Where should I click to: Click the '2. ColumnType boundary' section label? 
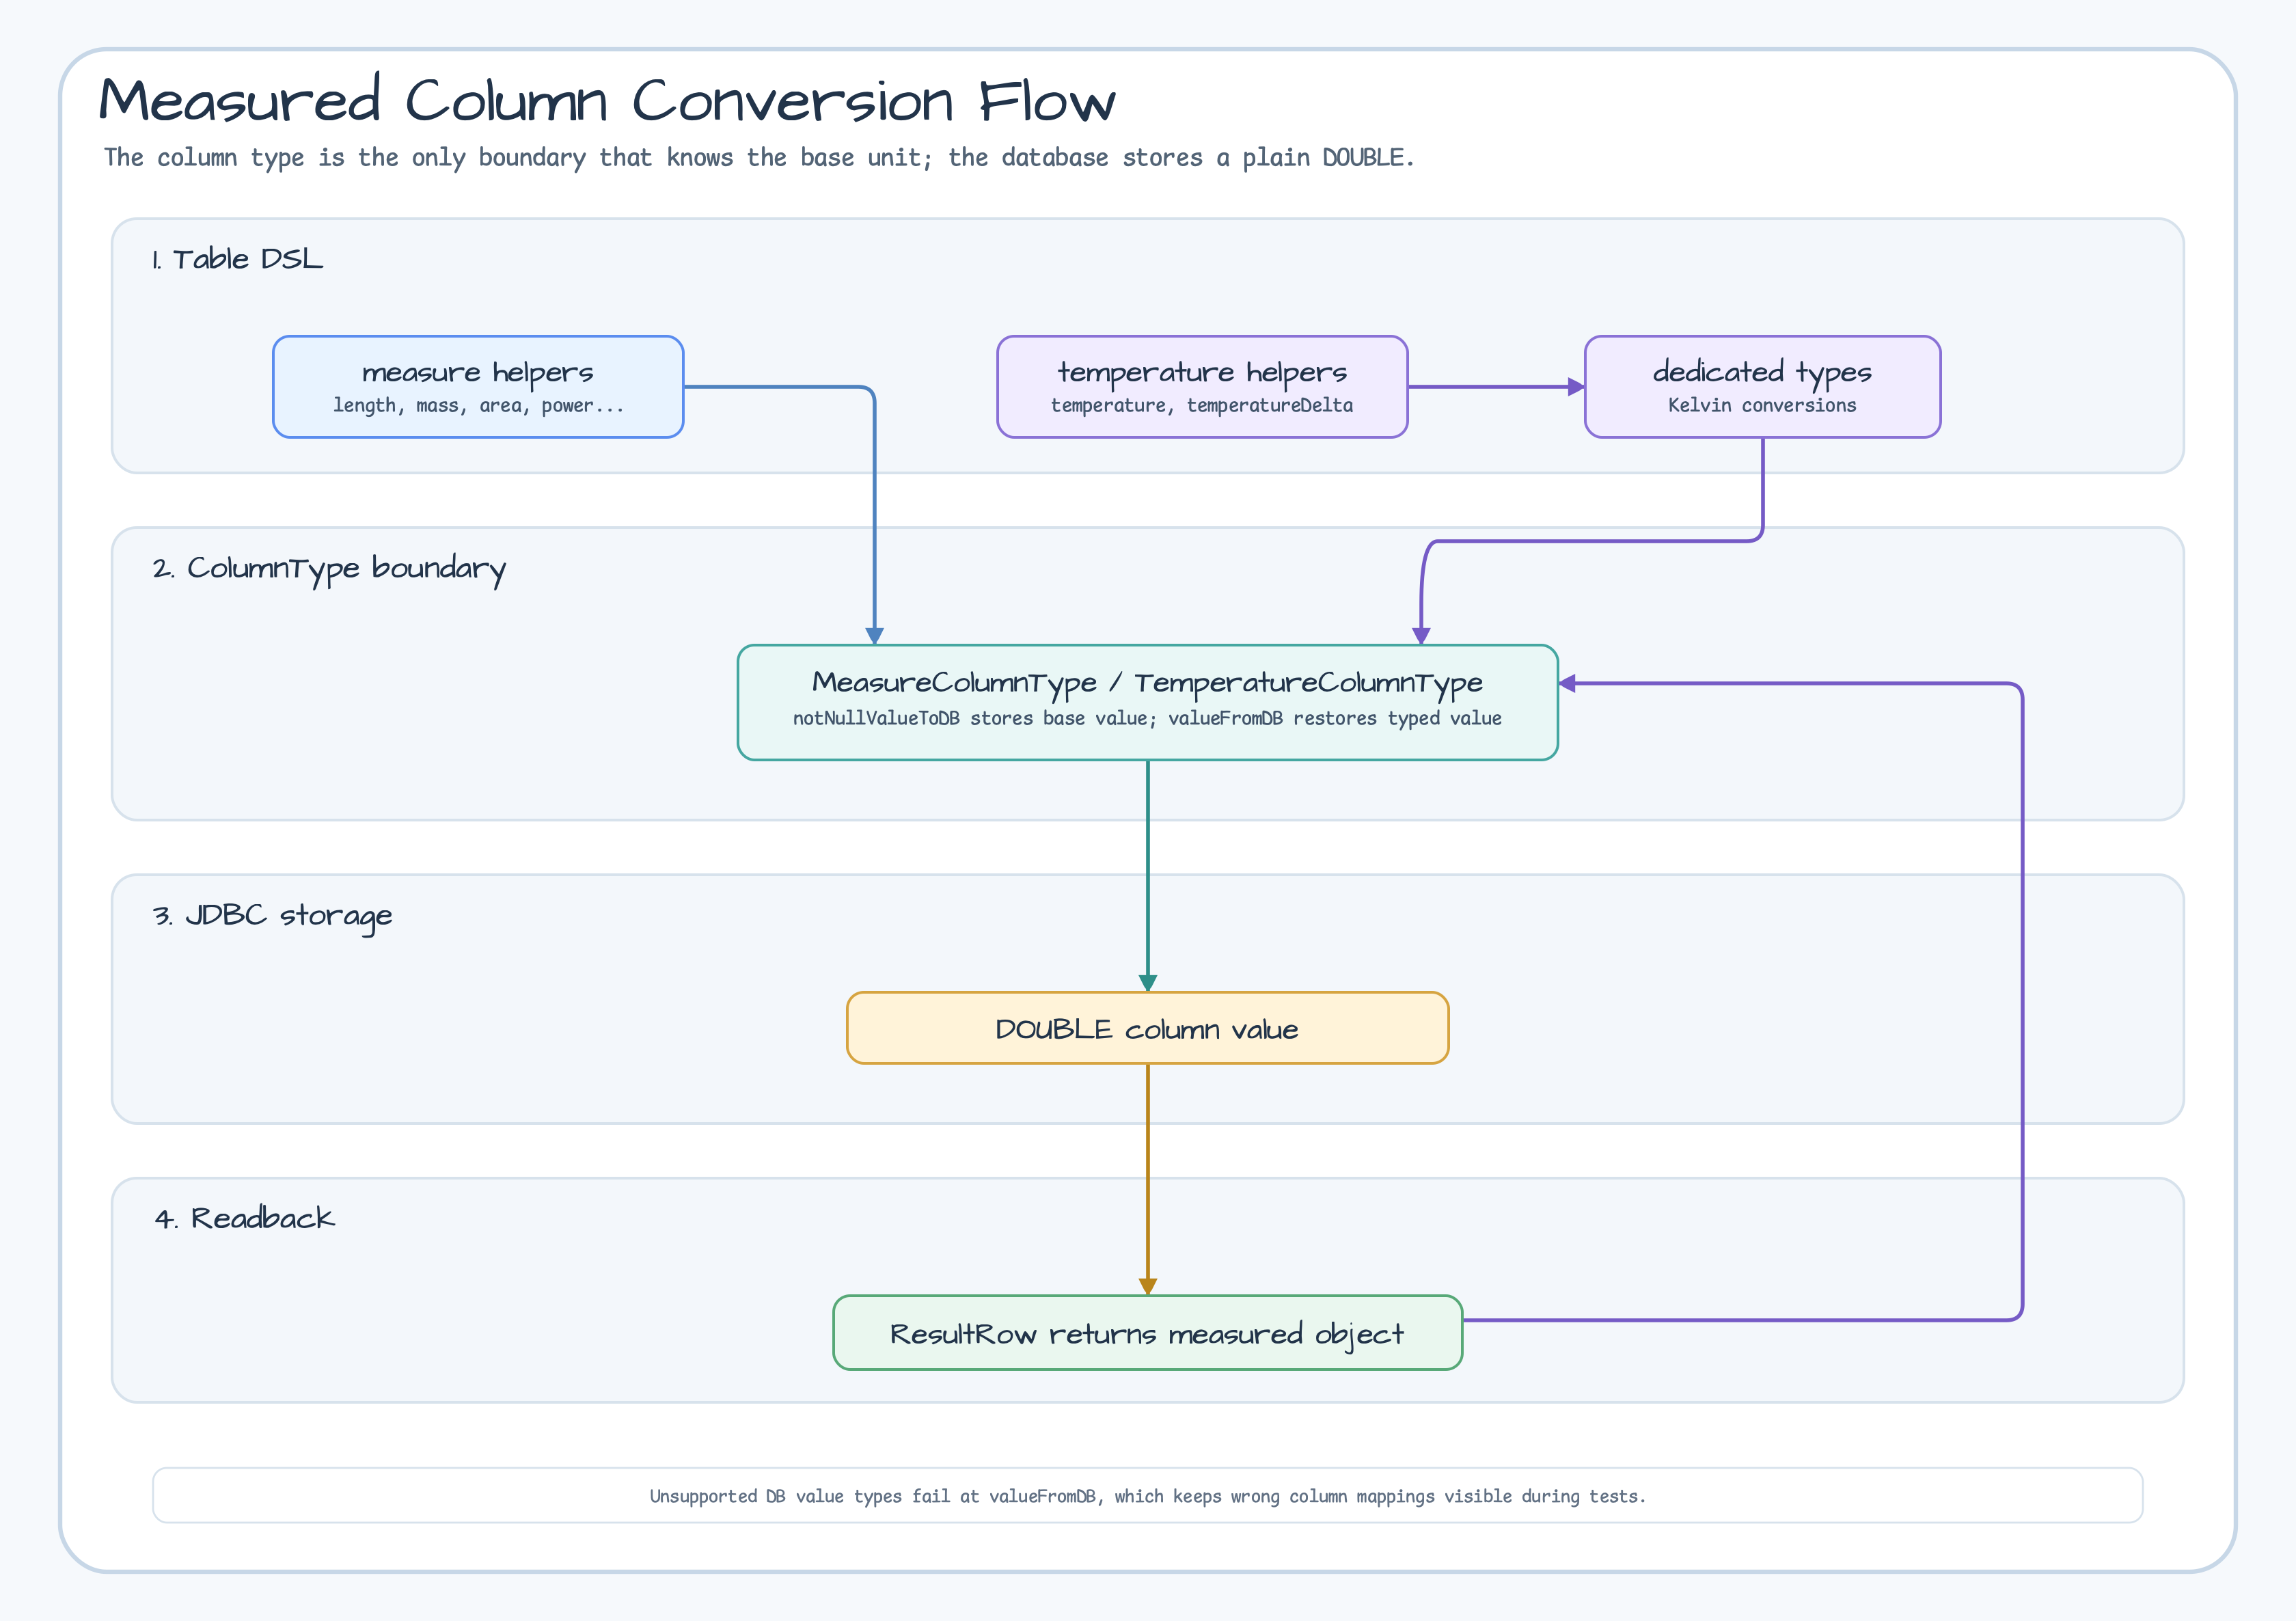coord(329,569)
